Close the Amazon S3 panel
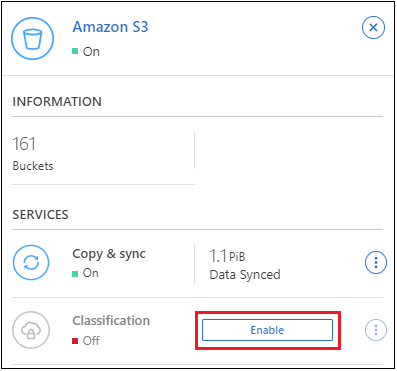This screenshot has height=371, width=397. (x=373, y=27)
